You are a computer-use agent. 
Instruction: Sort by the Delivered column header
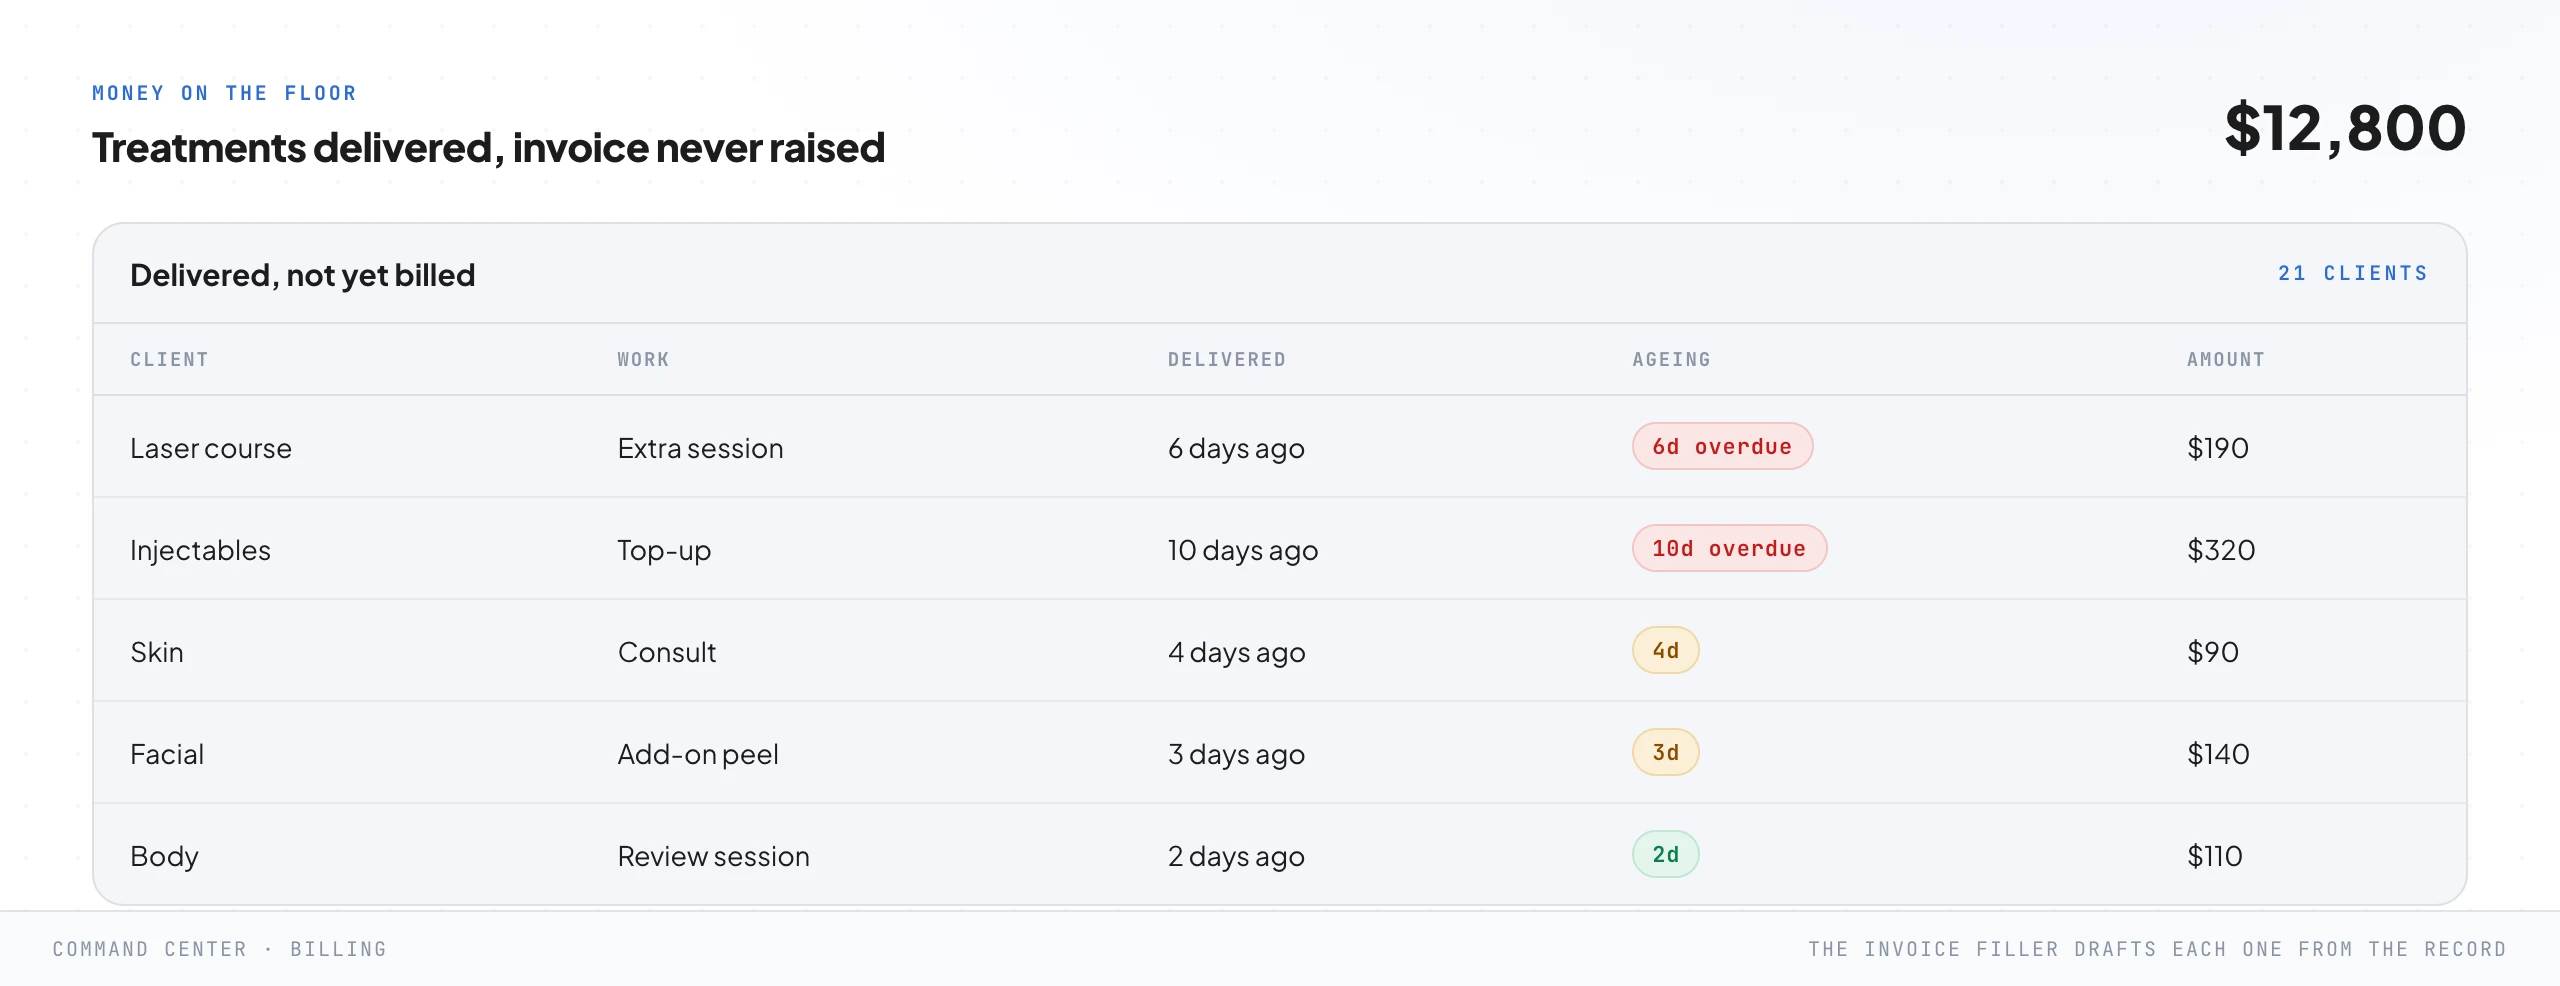(1227, 360)
